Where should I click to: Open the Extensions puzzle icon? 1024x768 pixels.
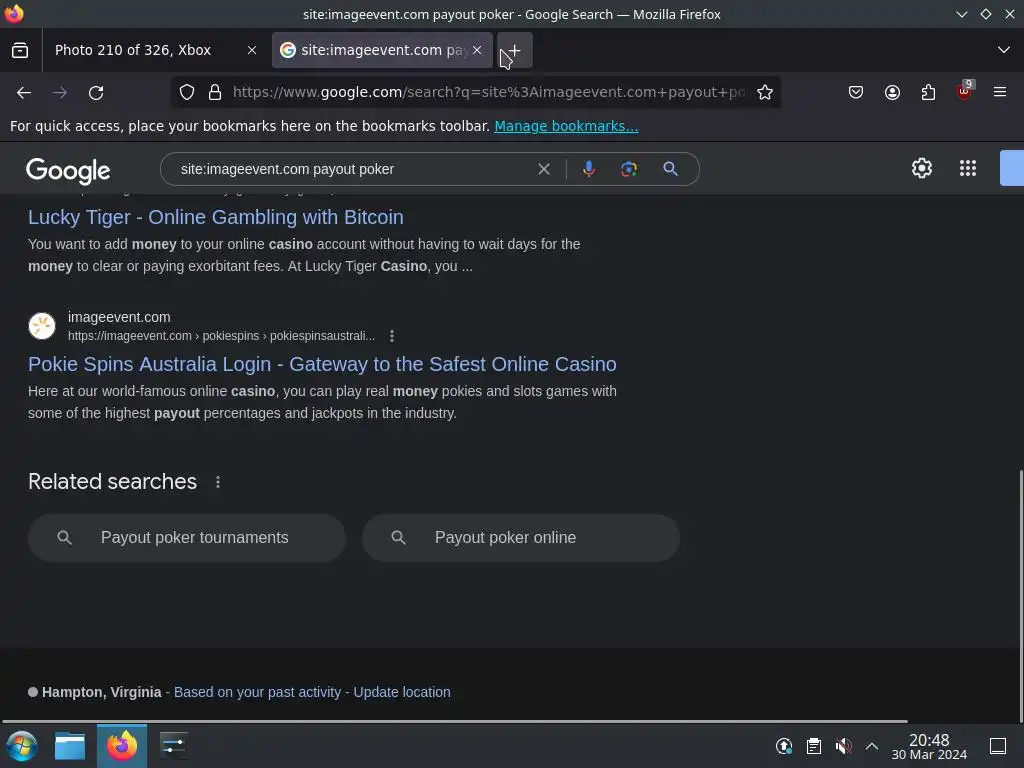coord(928,93)
